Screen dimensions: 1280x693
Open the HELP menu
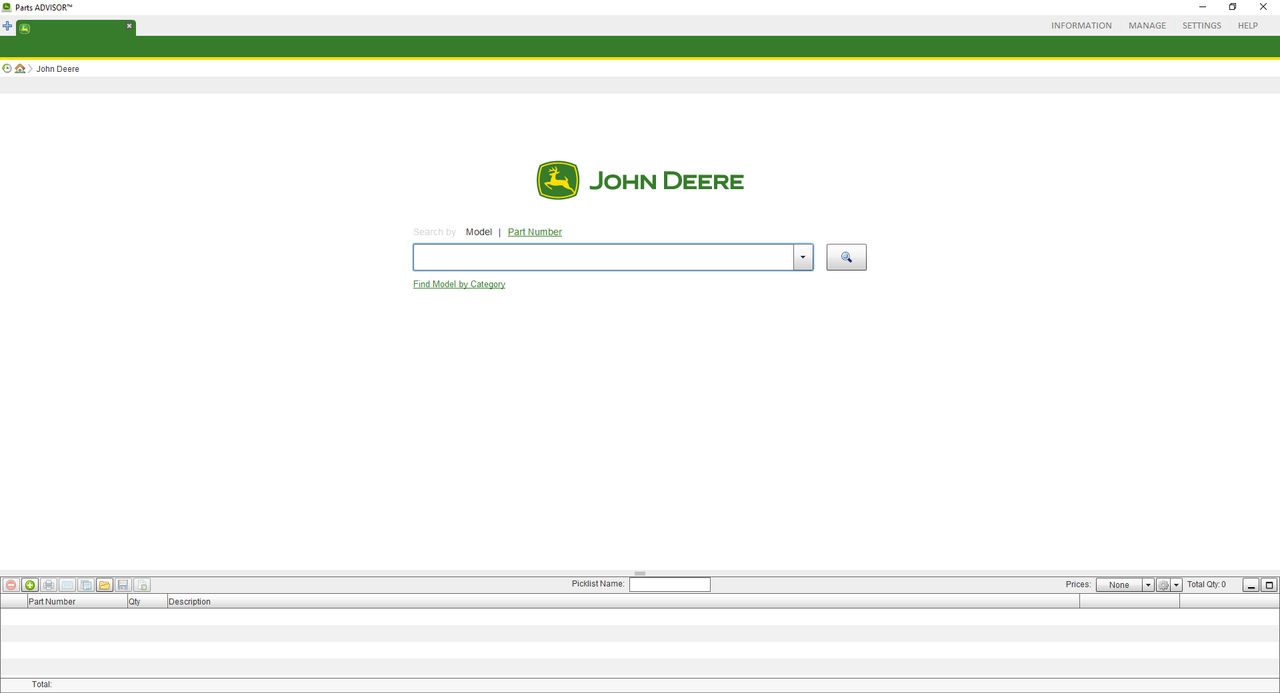[x=1248, y=26]
